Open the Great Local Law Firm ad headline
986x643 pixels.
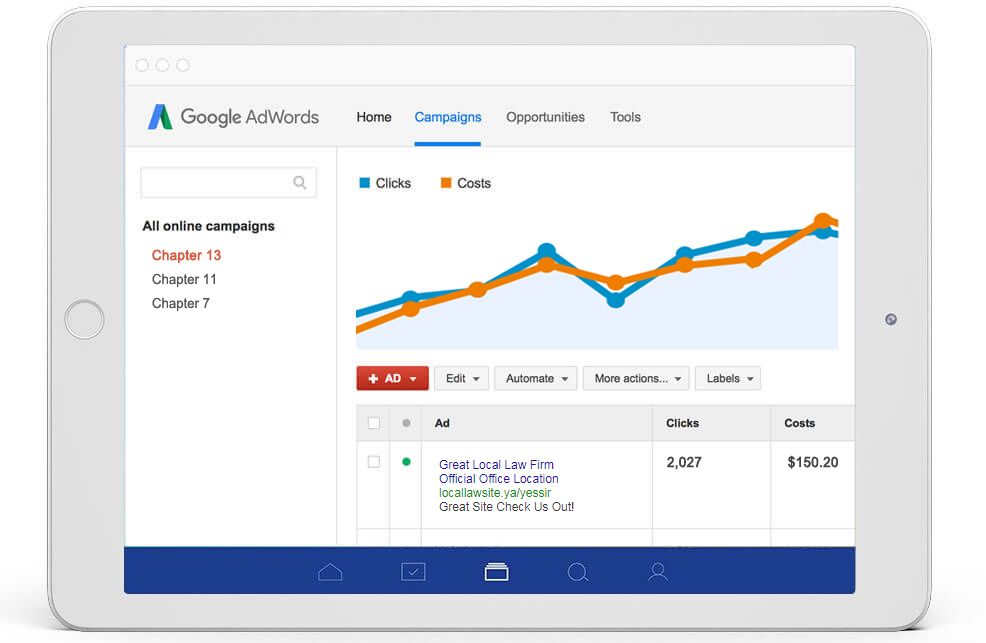(496, 464)
